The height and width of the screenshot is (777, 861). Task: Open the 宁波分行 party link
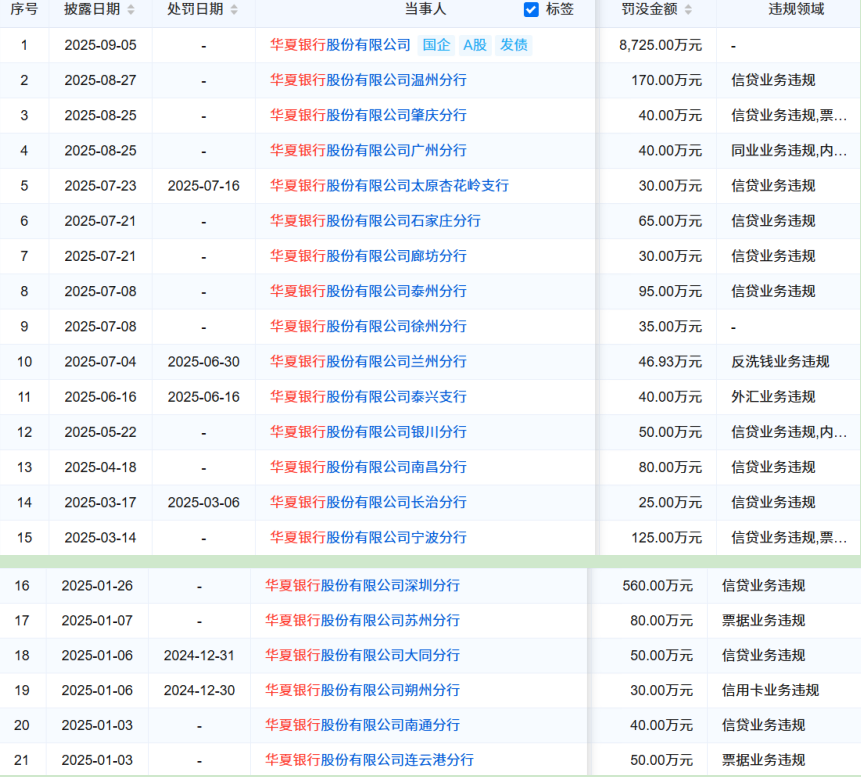point(368,537)
